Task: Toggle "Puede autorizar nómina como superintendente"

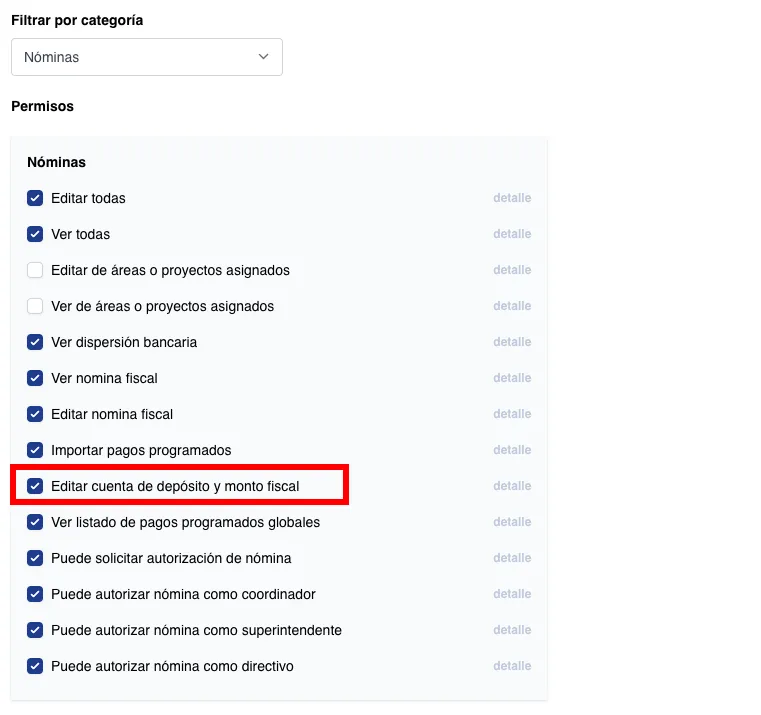Action: point(35,630)
